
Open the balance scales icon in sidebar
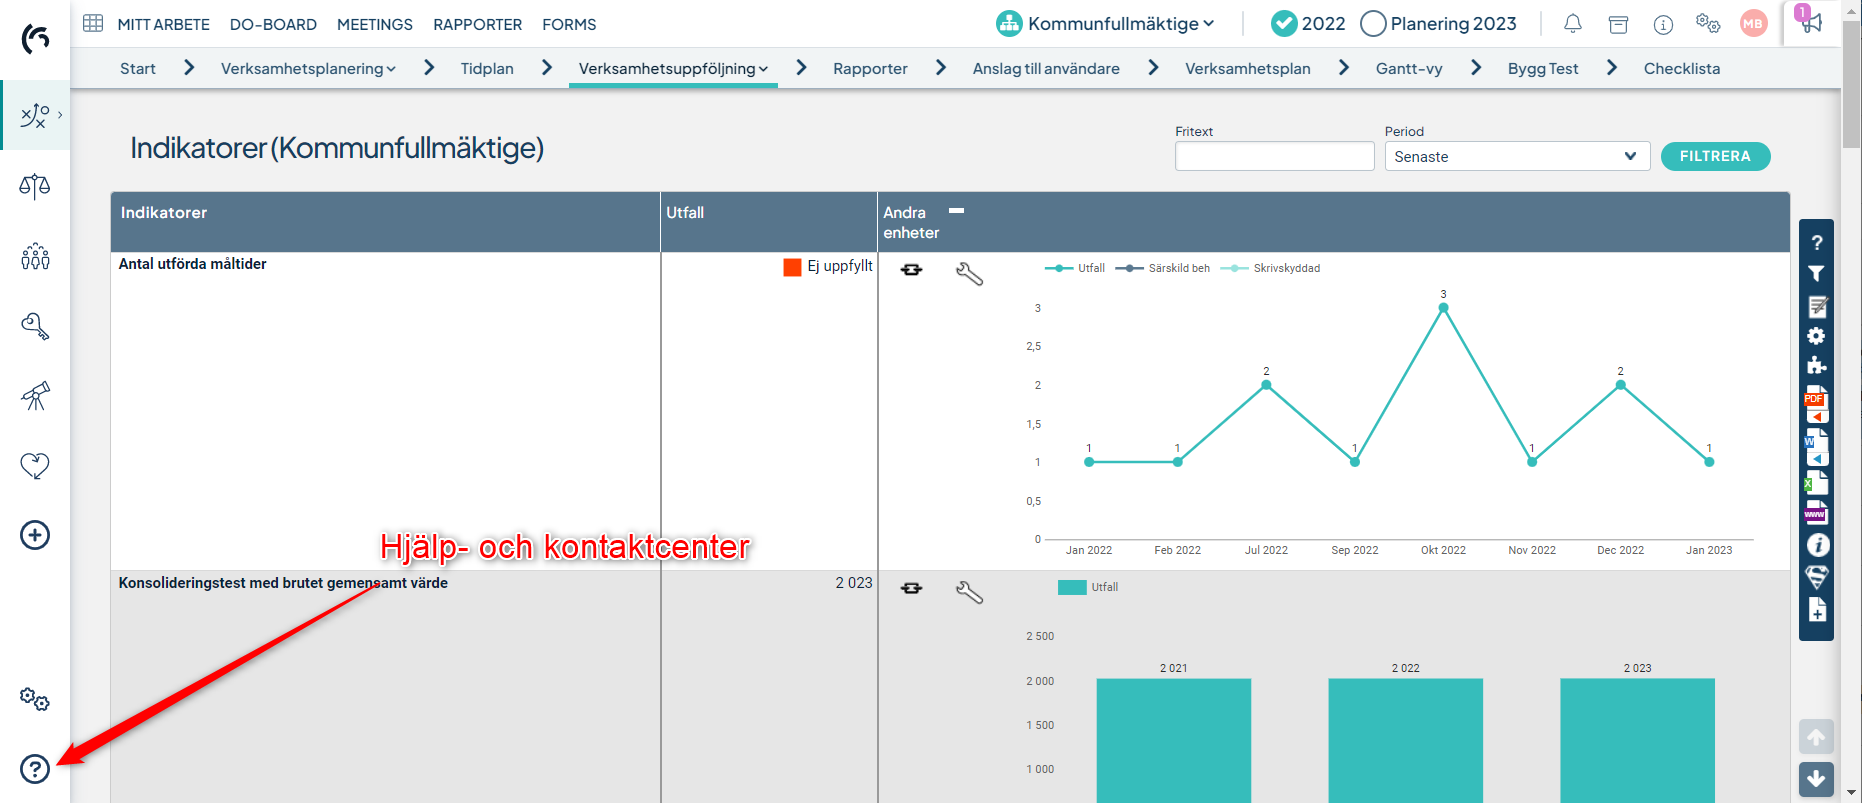[x=35, y=186]
